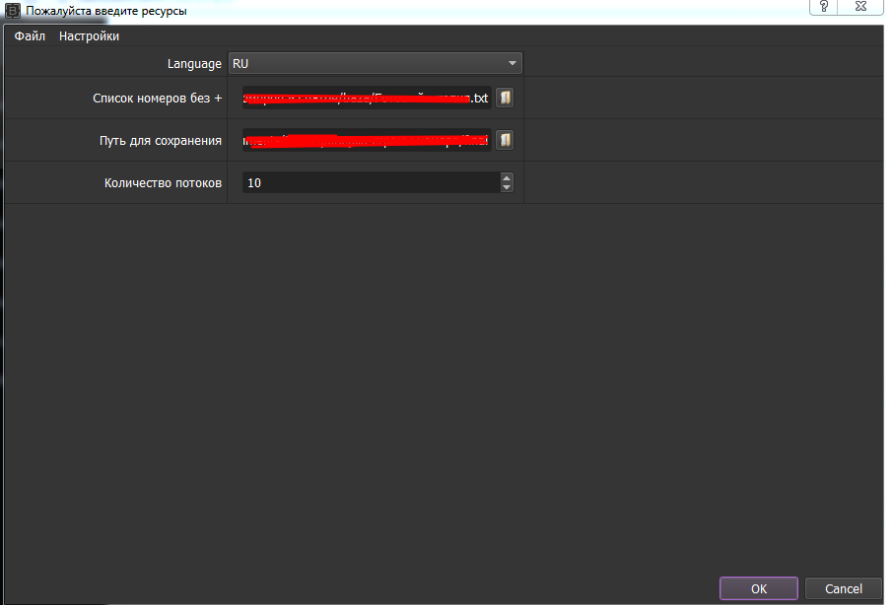Close the resources dialog with X
This screenshot has width=886, height=605.
[x=860, y=7]
